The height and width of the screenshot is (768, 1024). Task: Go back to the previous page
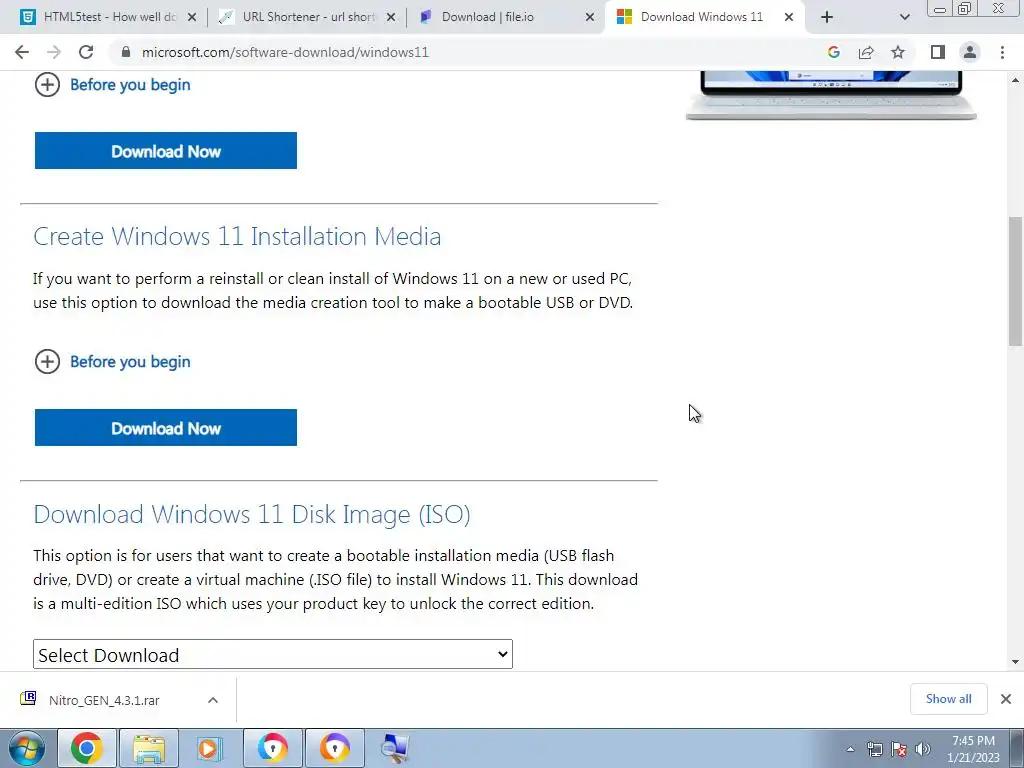click(x=22, y=52)
